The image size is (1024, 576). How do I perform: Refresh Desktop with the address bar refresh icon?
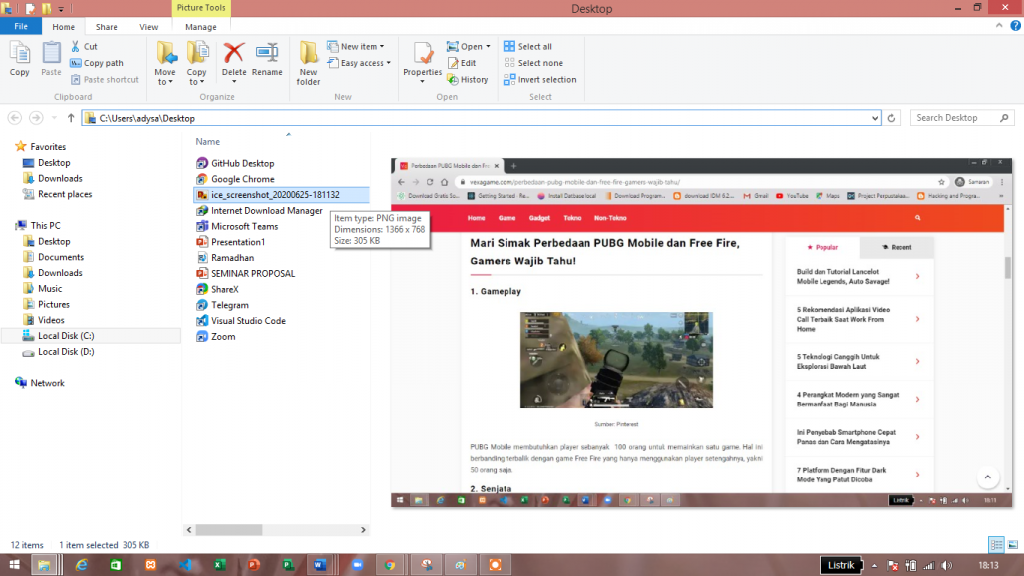click(891, 117)
